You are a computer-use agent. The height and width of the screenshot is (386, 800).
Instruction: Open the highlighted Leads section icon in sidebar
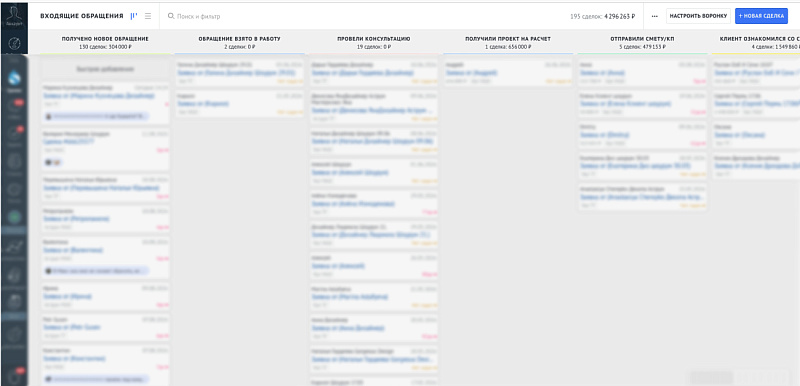[14, 79]
